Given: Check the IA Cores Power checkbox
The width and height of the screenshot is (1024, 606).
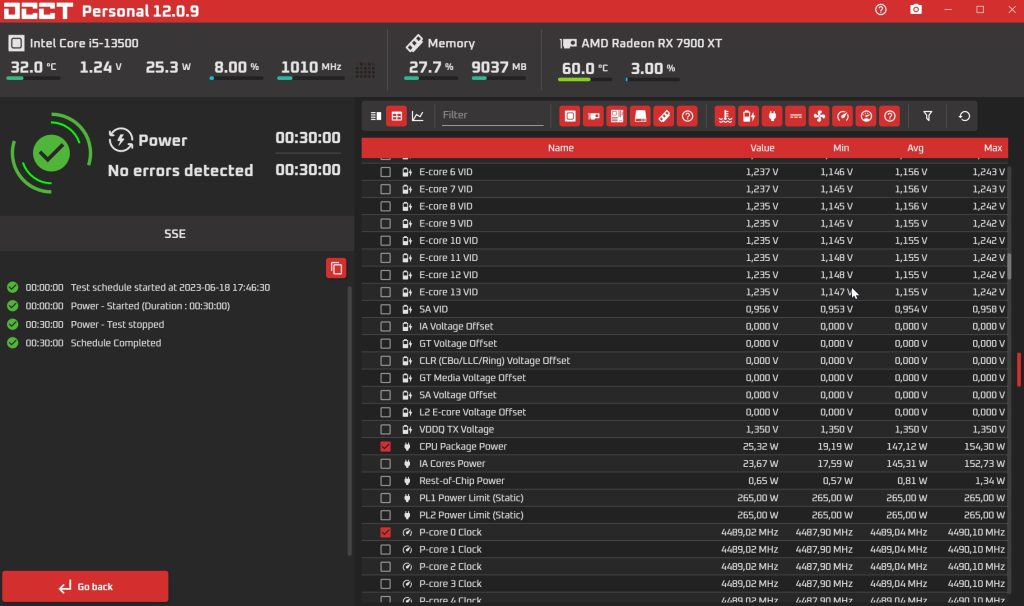Looking at the screenshot, I should pos(385,464).
